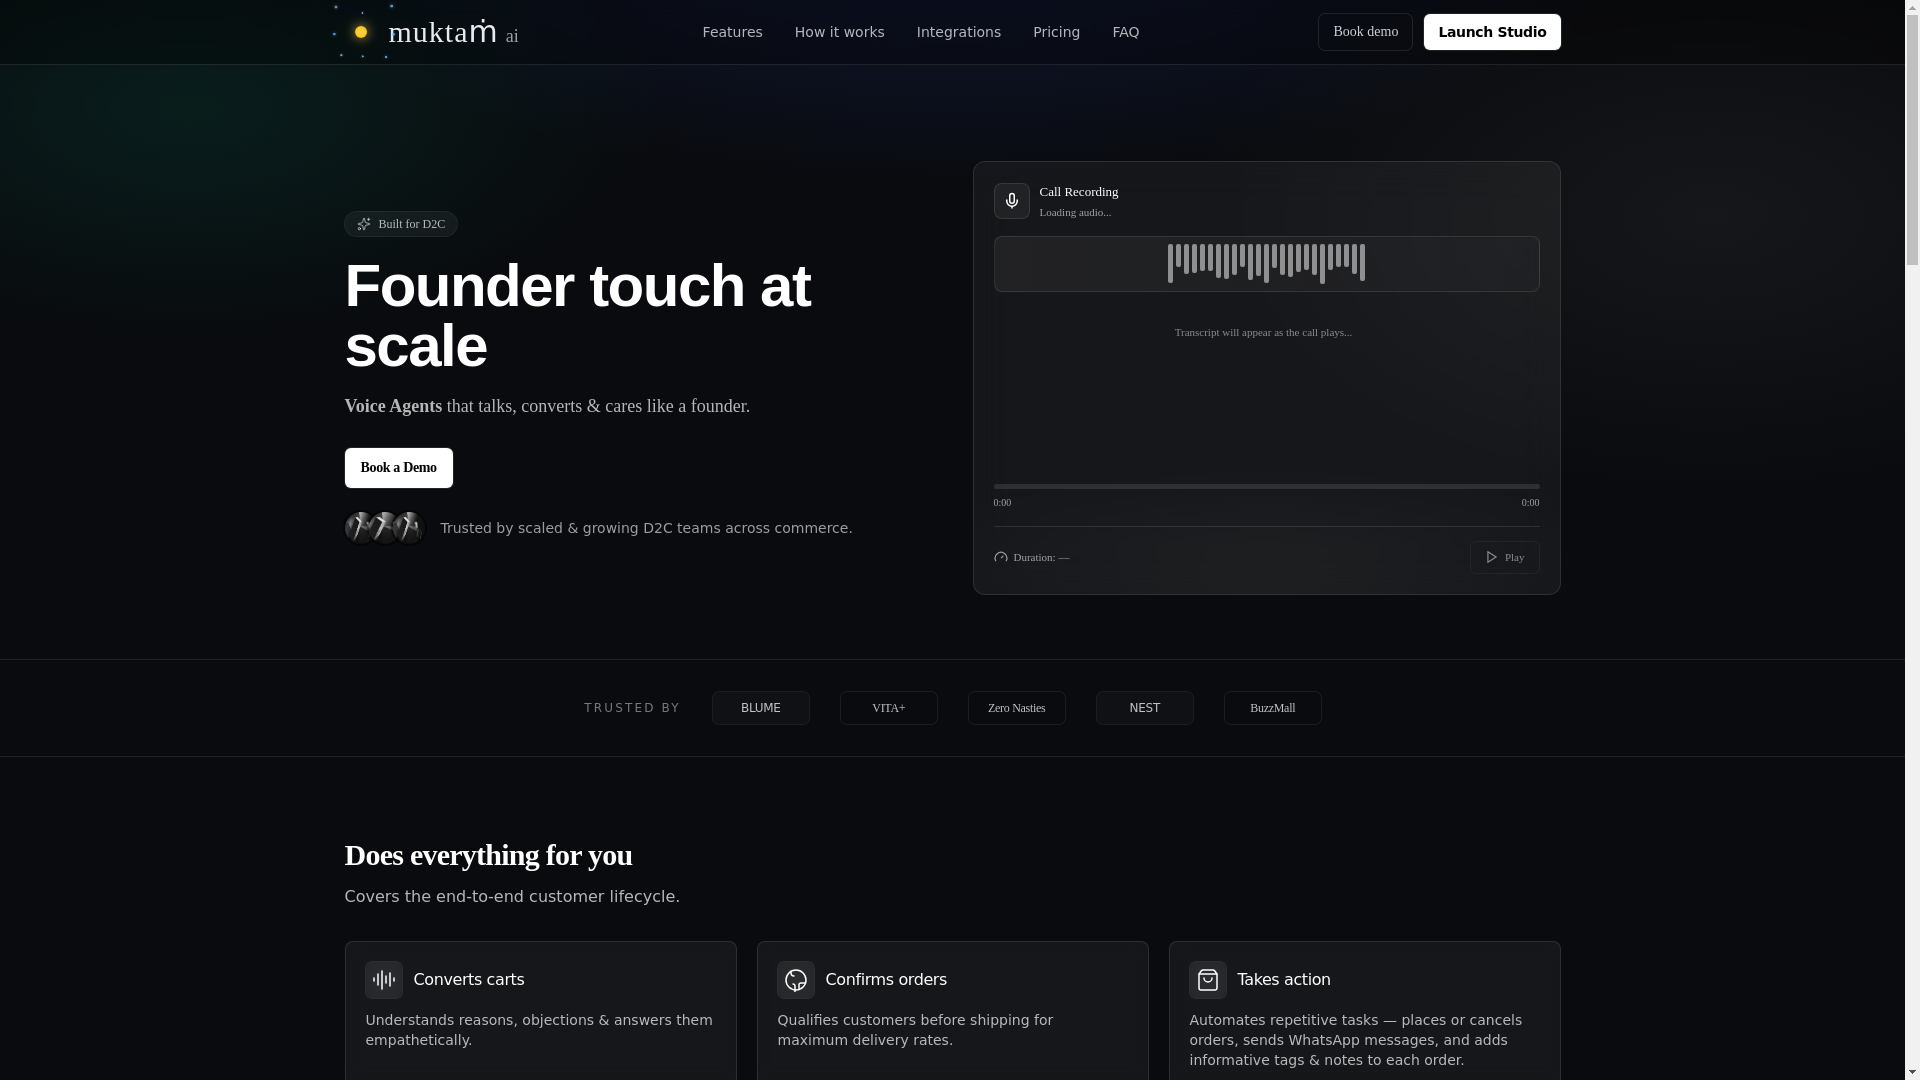This screenshot has width=1920, height=1080.
Task: Click the sparkle icon in Built for D2C badge
Action: [x=364, y=224]
